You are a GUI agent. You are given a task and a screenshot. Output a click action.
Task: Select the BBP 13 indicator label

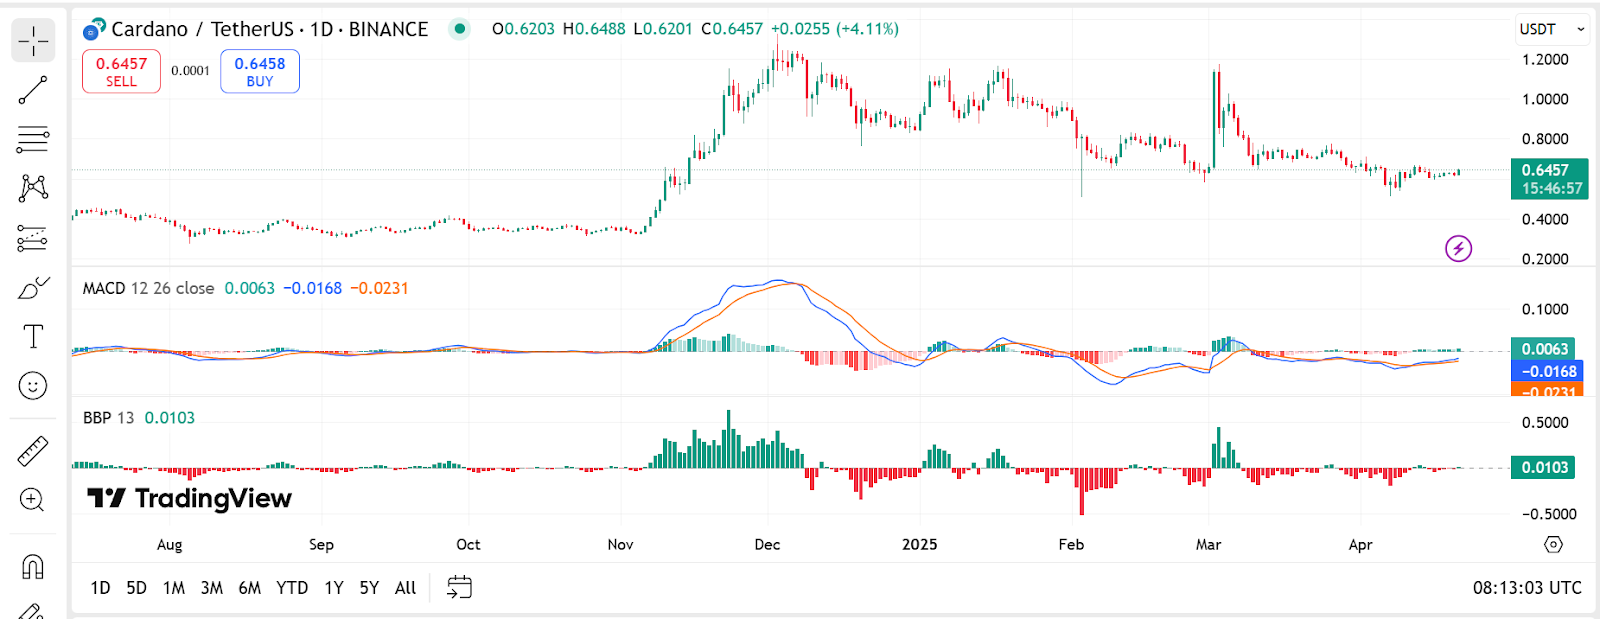pyautogui.click(x=108, y=418)
